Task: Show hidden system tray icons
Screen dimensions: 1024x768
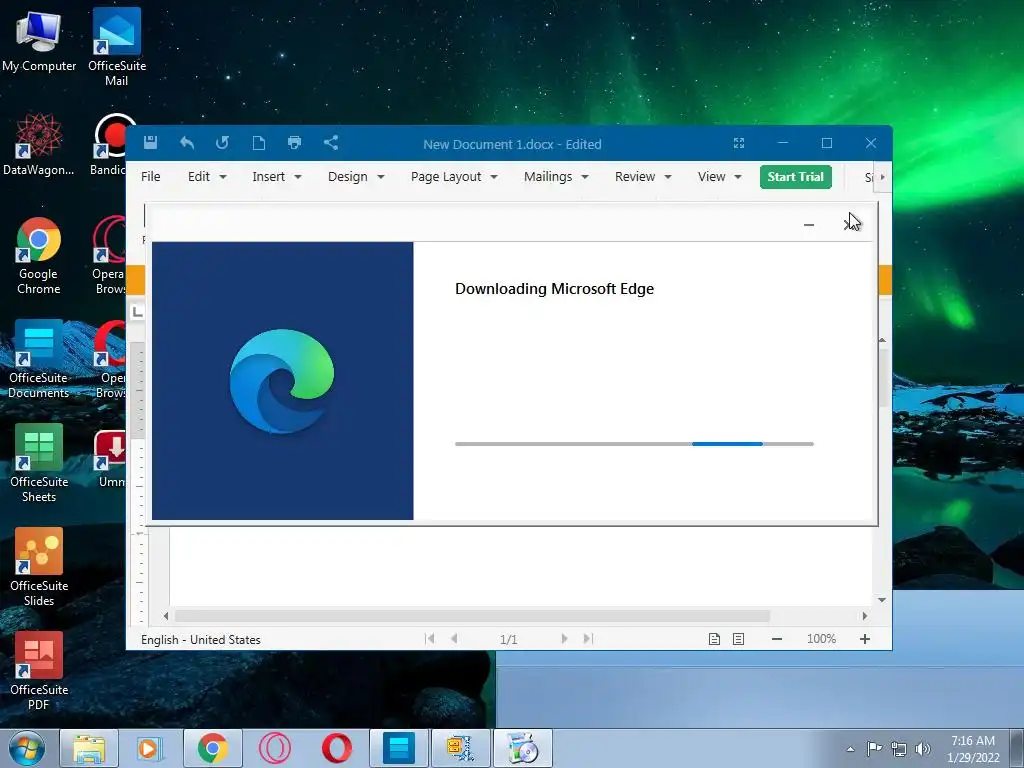Action: [850, 749]
